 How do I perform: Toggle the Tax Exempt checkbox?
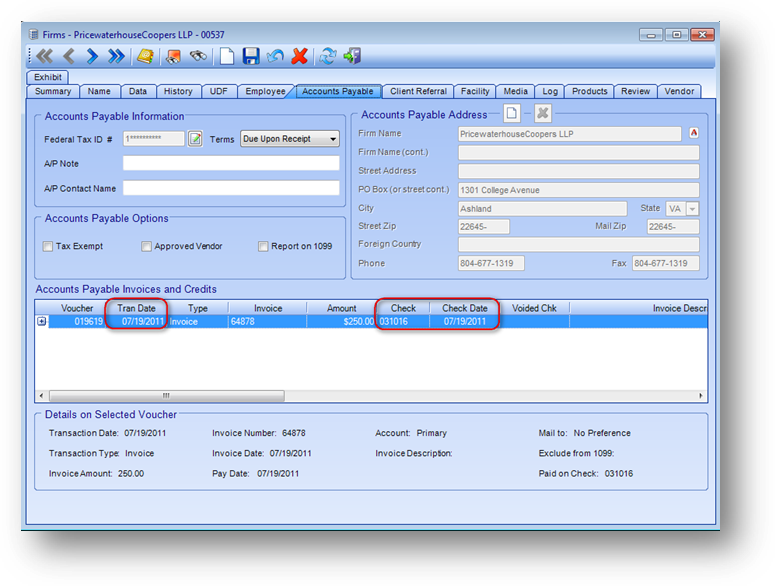tap(48, 246)
